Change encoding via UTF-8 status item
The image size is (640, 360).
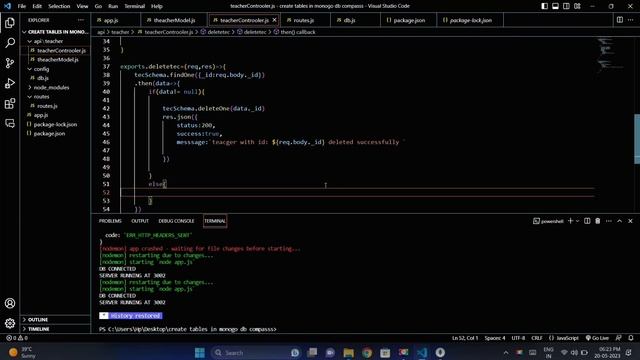click(518, 338)
